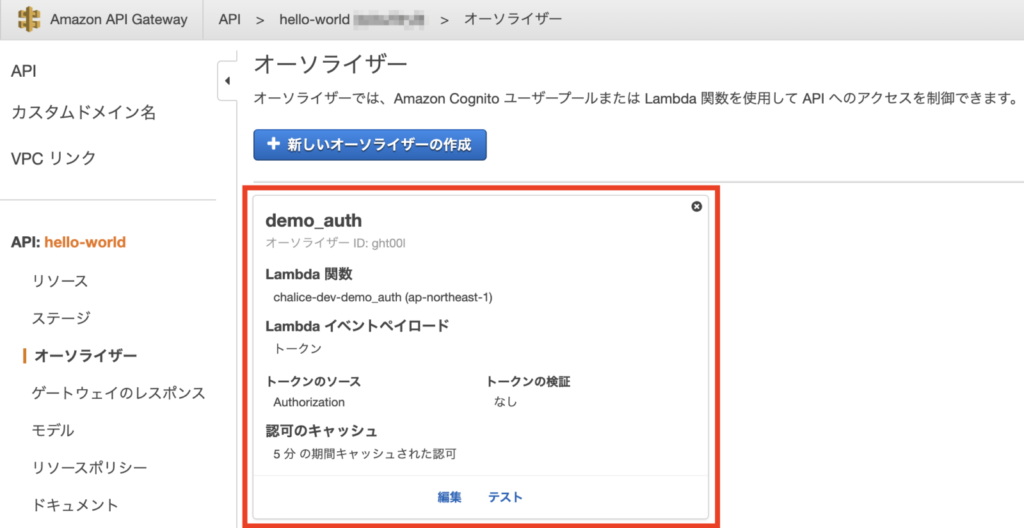Go to API breadcrumb in header
This screenshot has width=1024, height=528.
(230, 19)
